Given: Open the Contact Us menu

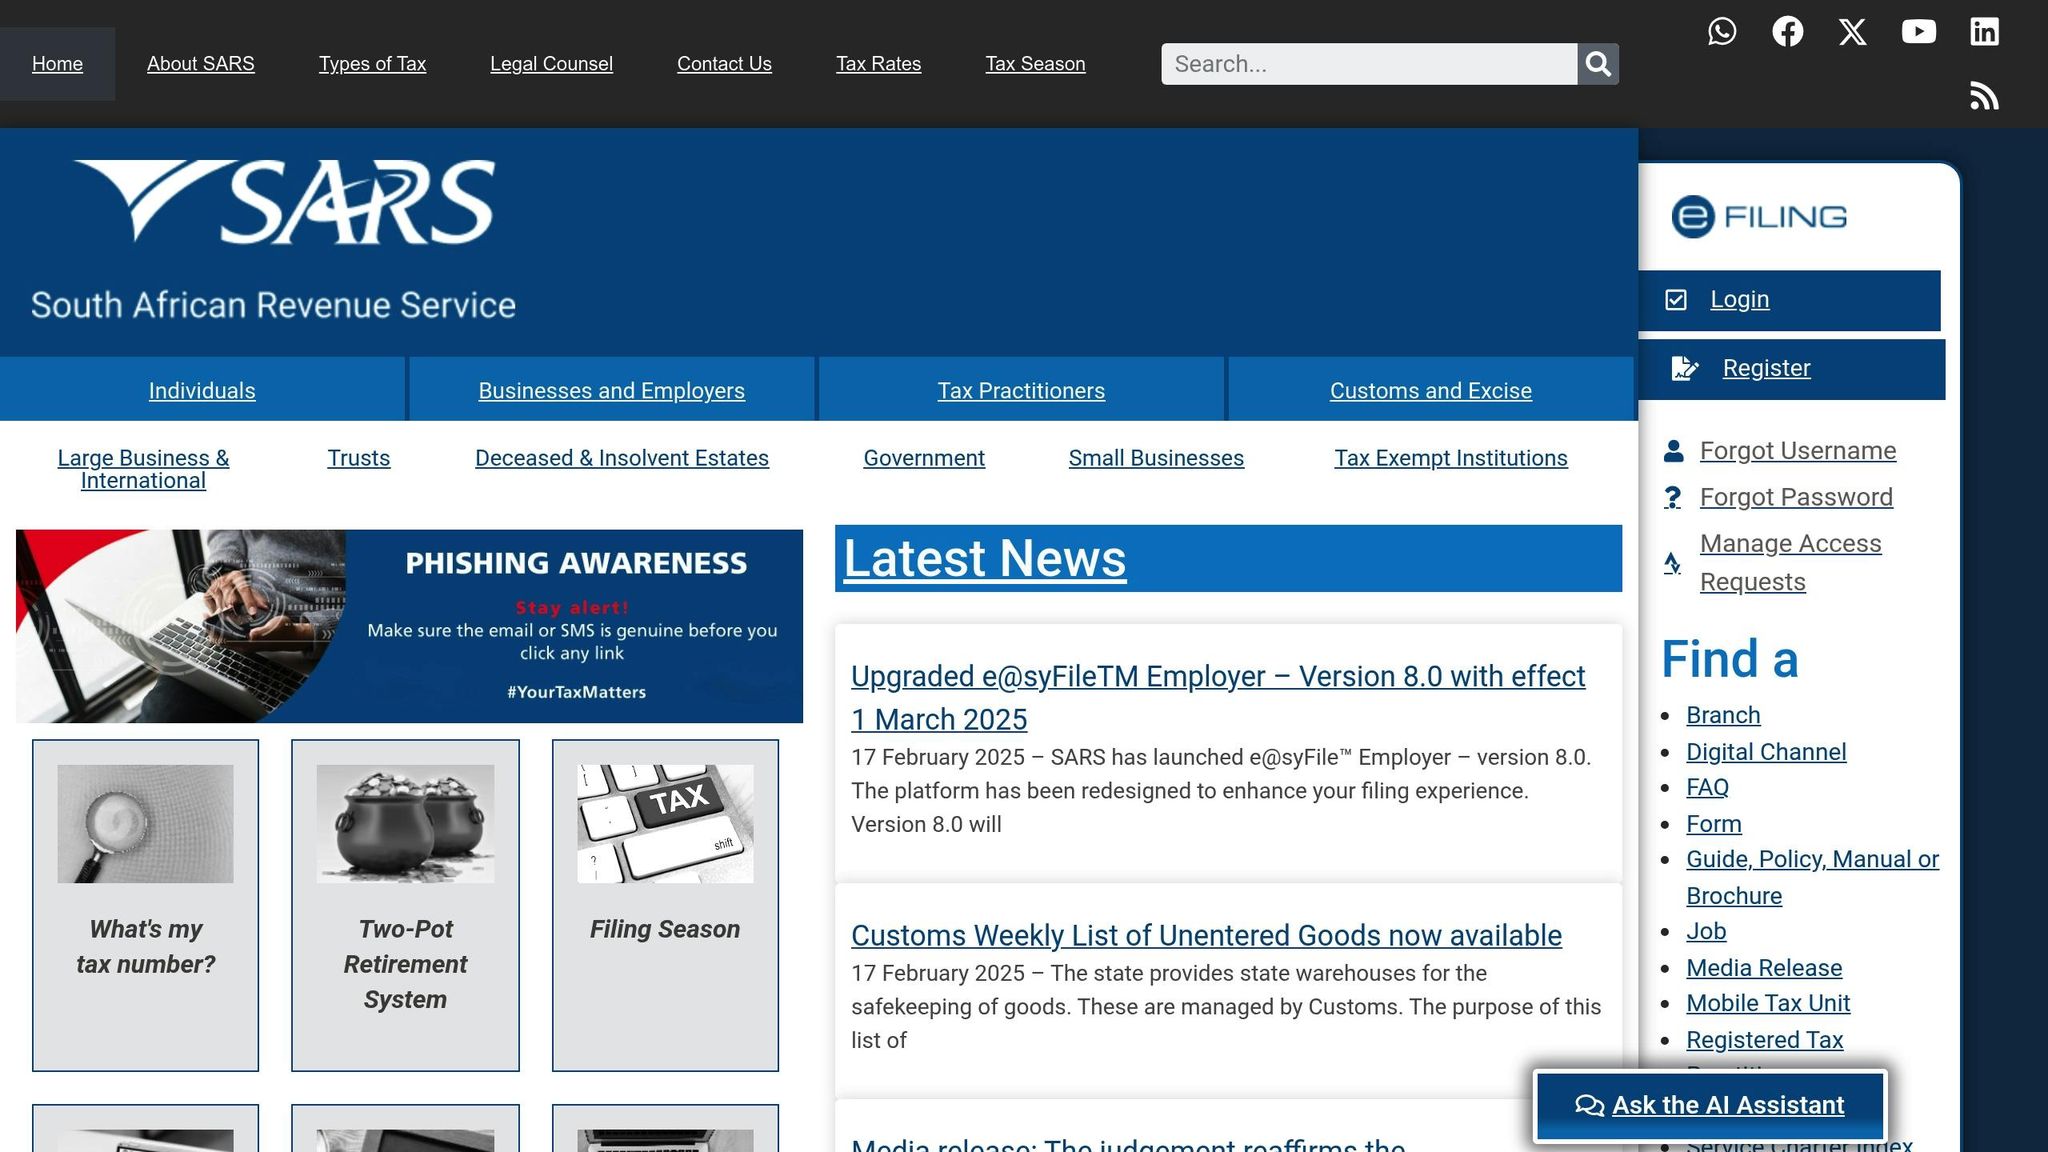Looking at the screenshot, I should click(x=724, y=64).
